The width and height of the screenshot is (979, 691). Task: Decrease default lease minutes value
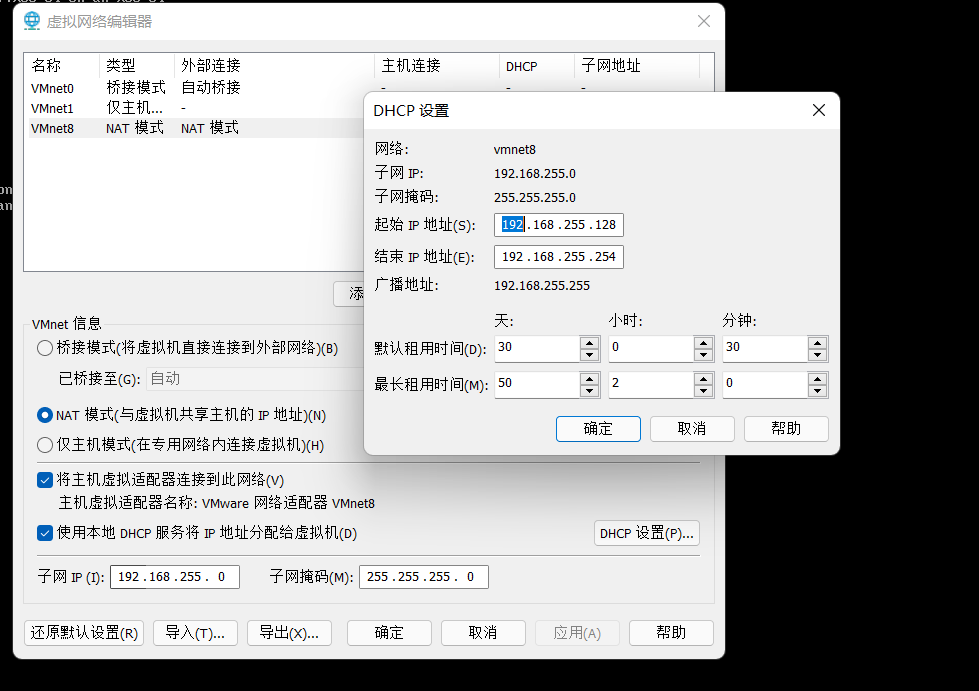click(817, 355)
